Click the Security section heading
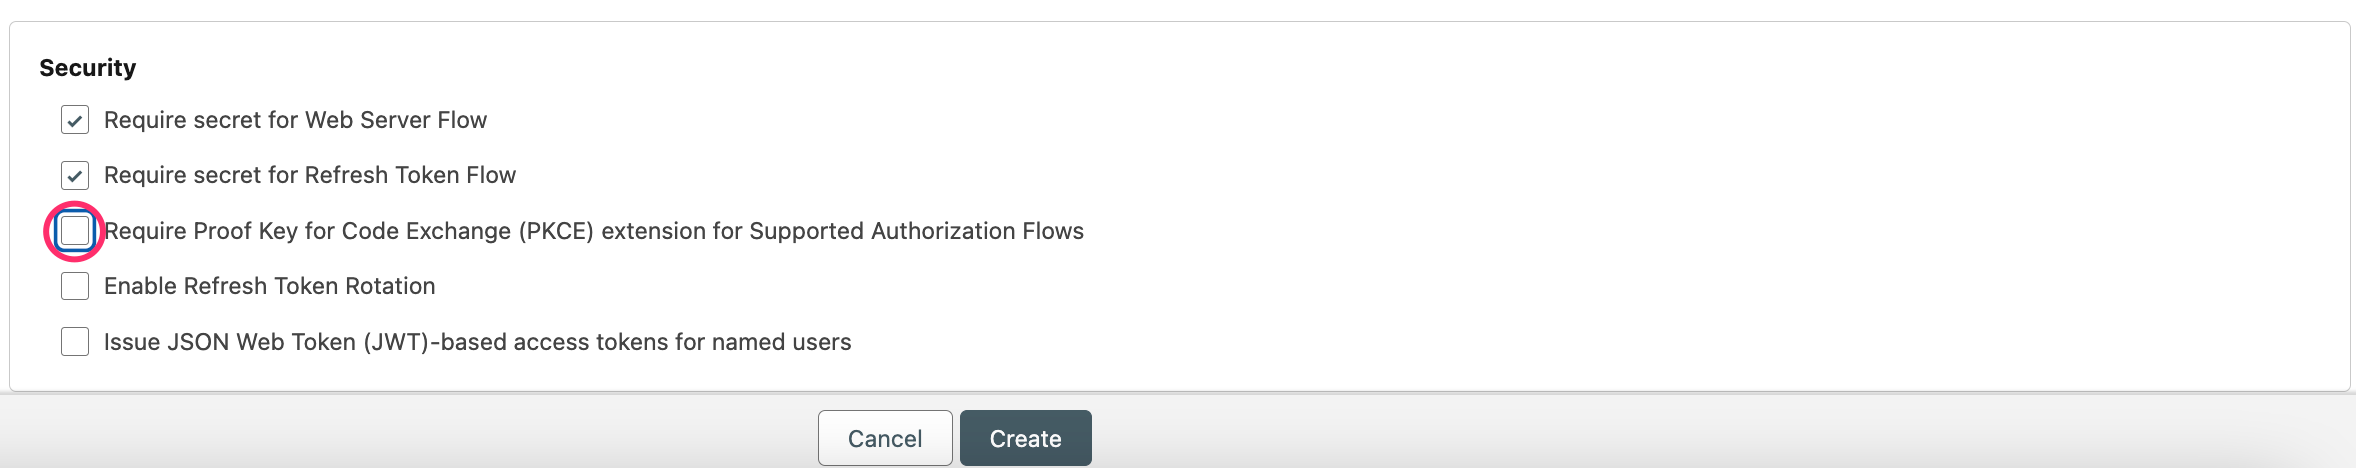The image size is (2356, 468). point(88,68)
